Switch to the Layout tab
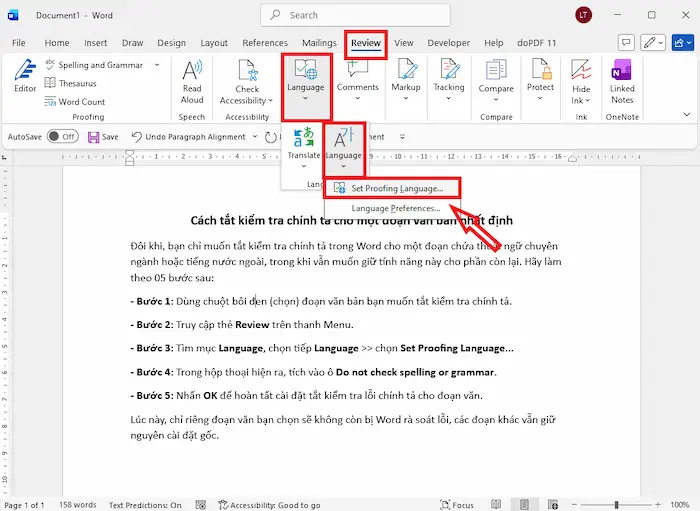The height and width of the screenshot is (511, 700). tap(214, 43)
